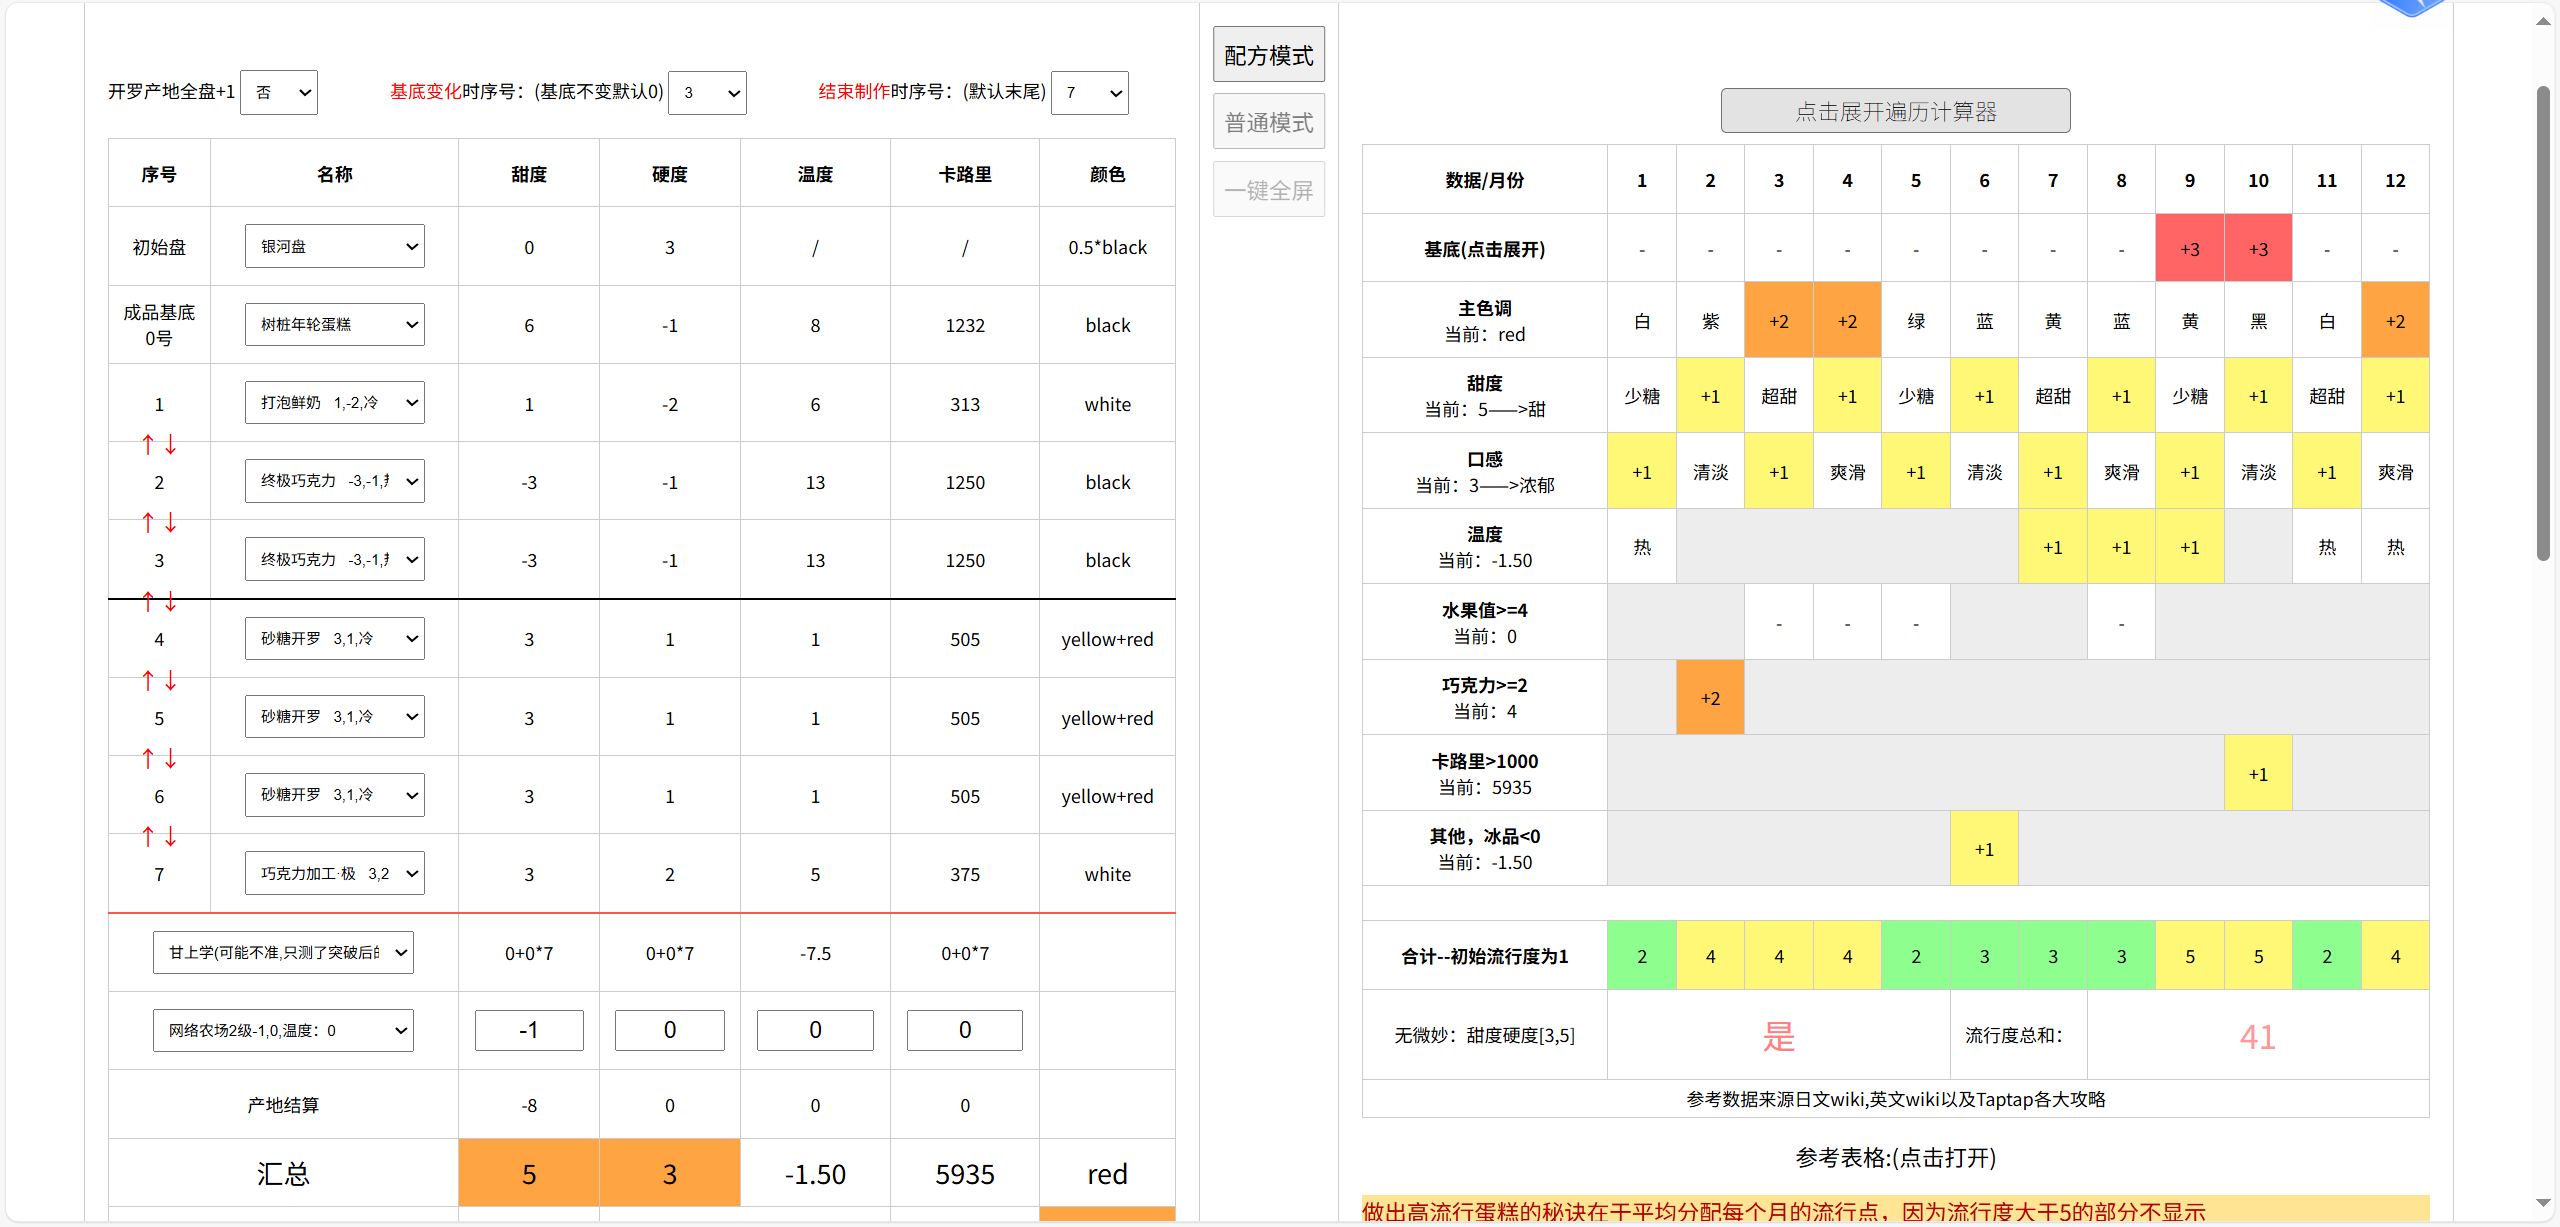2560x1227 pixels.
Task: Open the 参考表格:(点击打开) link
Action: [1895, 1157]
